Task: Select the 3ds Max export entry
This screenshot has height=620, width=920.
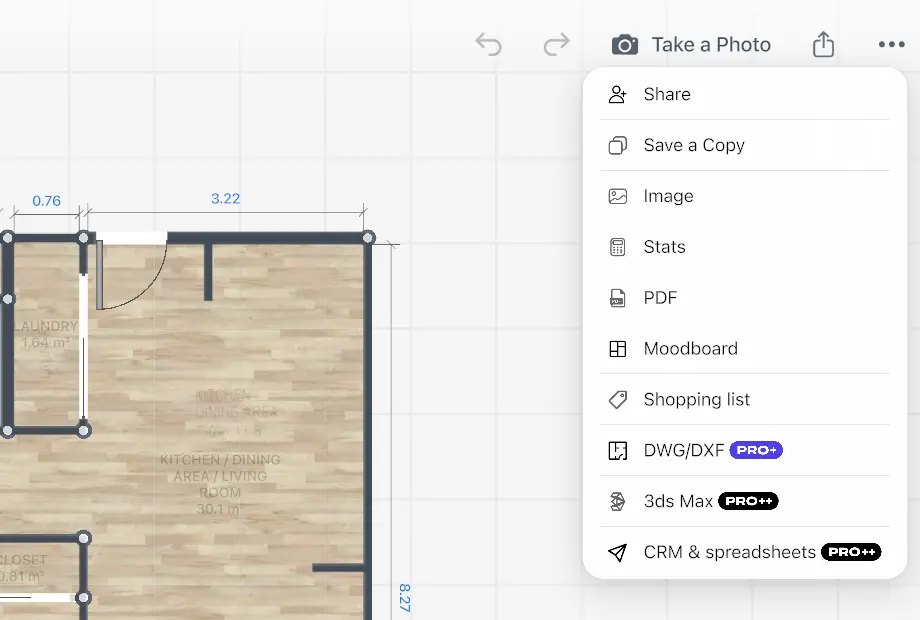Action: coord(745,501)
